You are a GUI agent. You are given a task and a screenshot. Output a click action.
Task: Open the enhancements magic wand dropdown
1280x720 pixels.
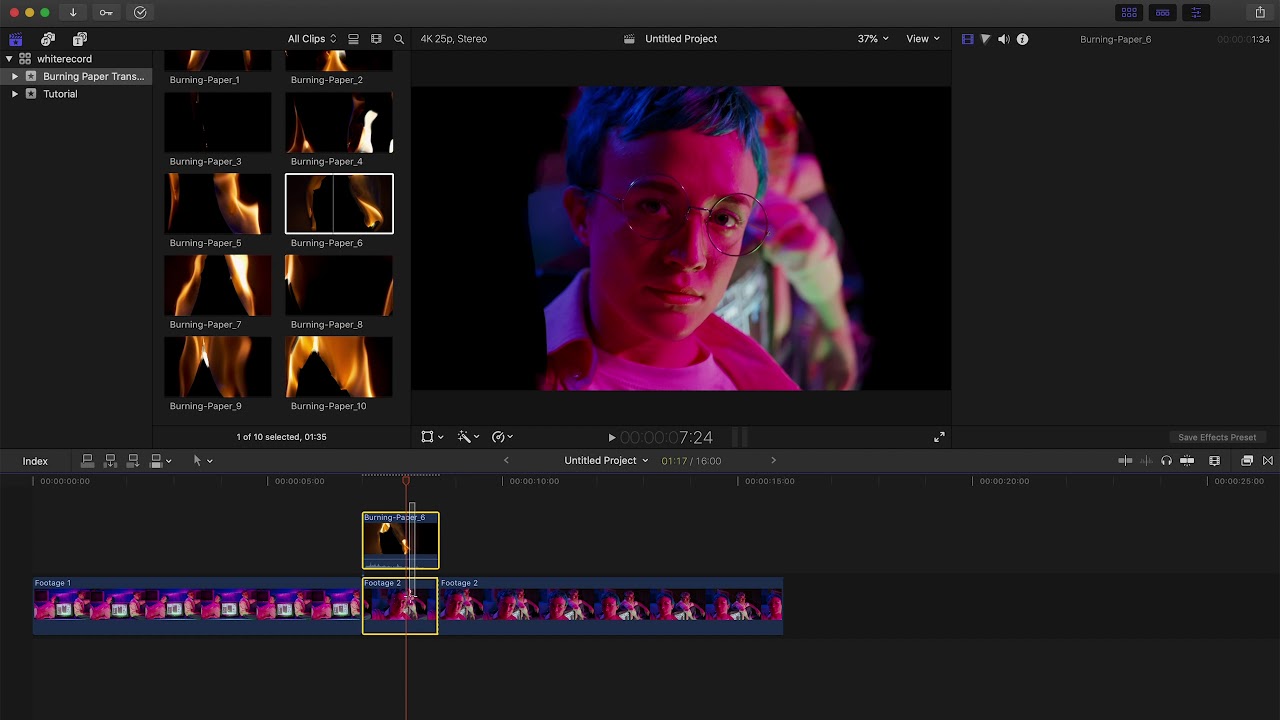(468, 437)
